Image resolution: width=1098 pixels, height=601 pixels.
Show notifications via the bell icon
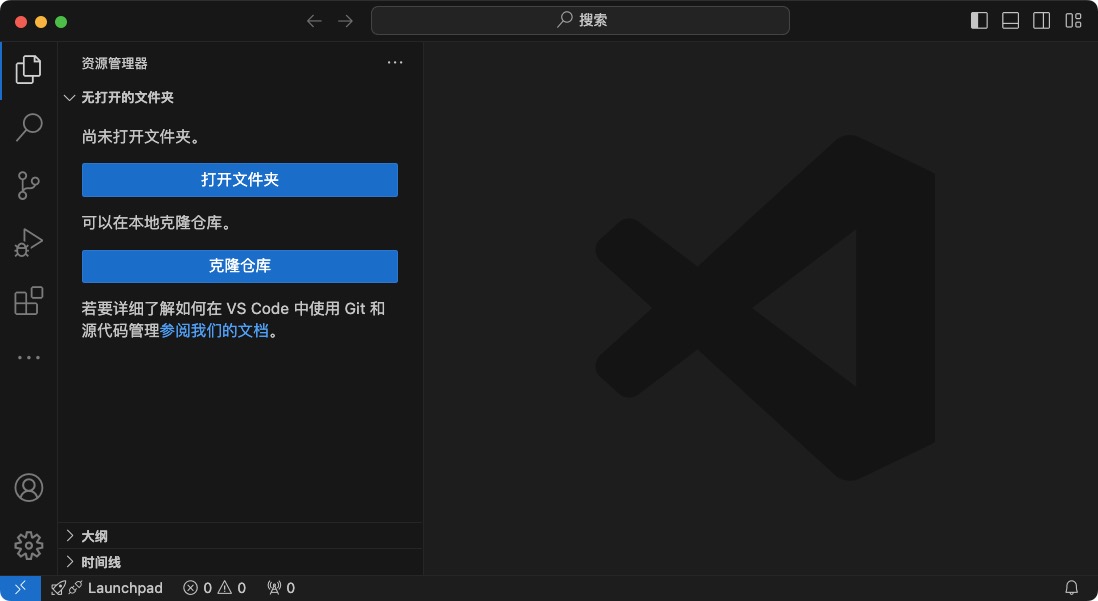tap(1071, 587)
